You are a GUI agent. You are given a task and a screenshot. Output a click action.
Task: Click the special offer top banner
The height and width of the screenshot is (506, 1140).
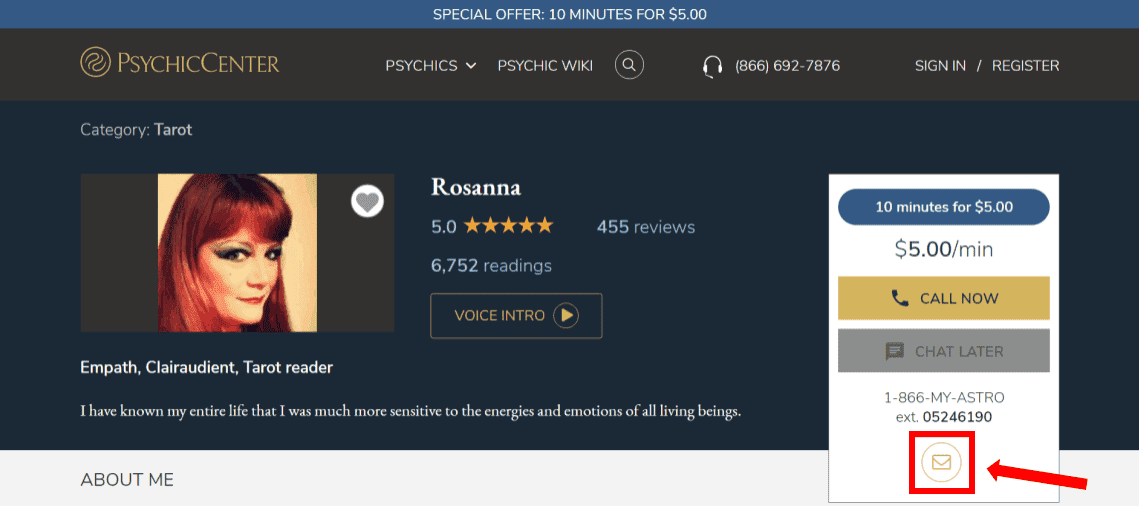pos(570,14)
